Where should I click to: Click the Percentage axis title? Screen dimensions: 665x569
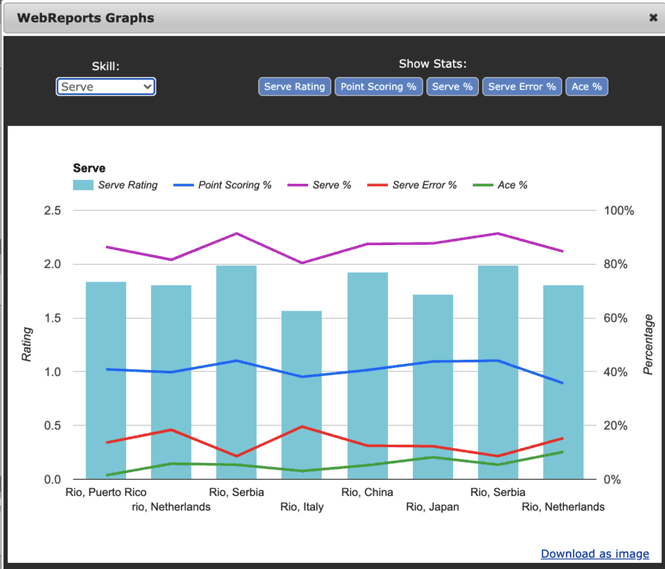(x=648, y=344)
